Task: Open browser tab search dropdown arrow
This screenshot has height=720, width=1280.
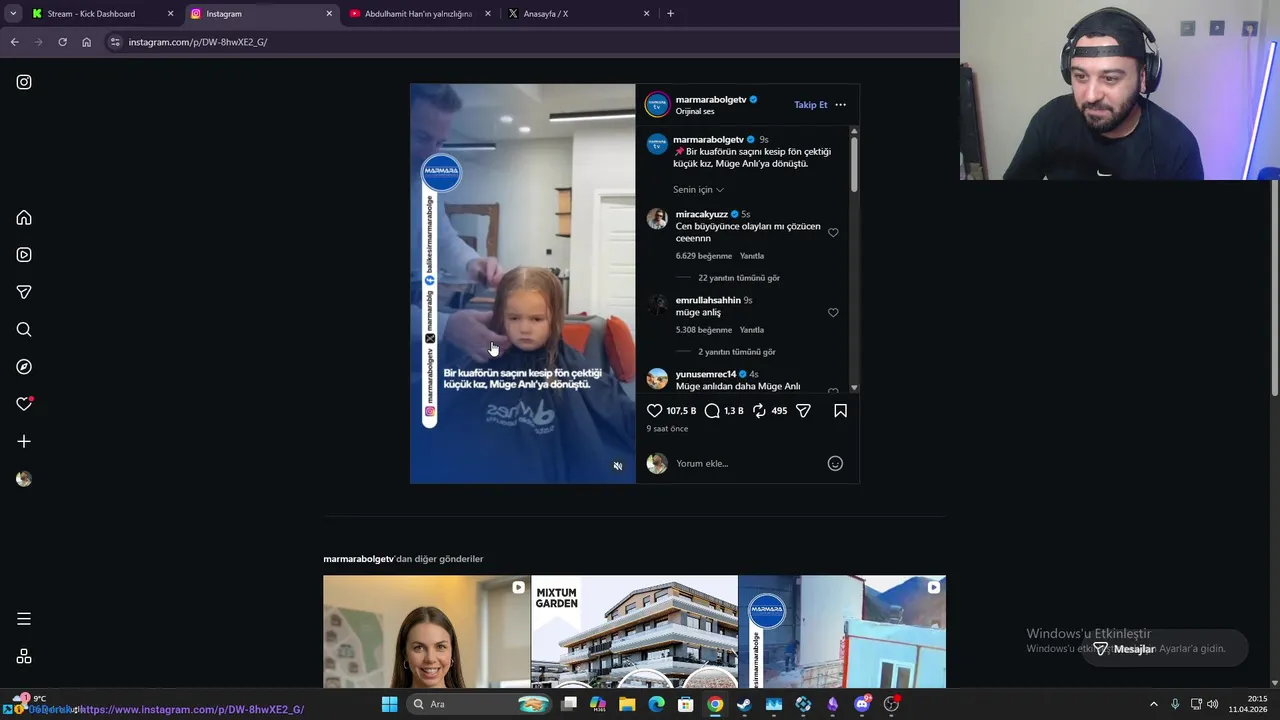Action: tap(13, 14)
